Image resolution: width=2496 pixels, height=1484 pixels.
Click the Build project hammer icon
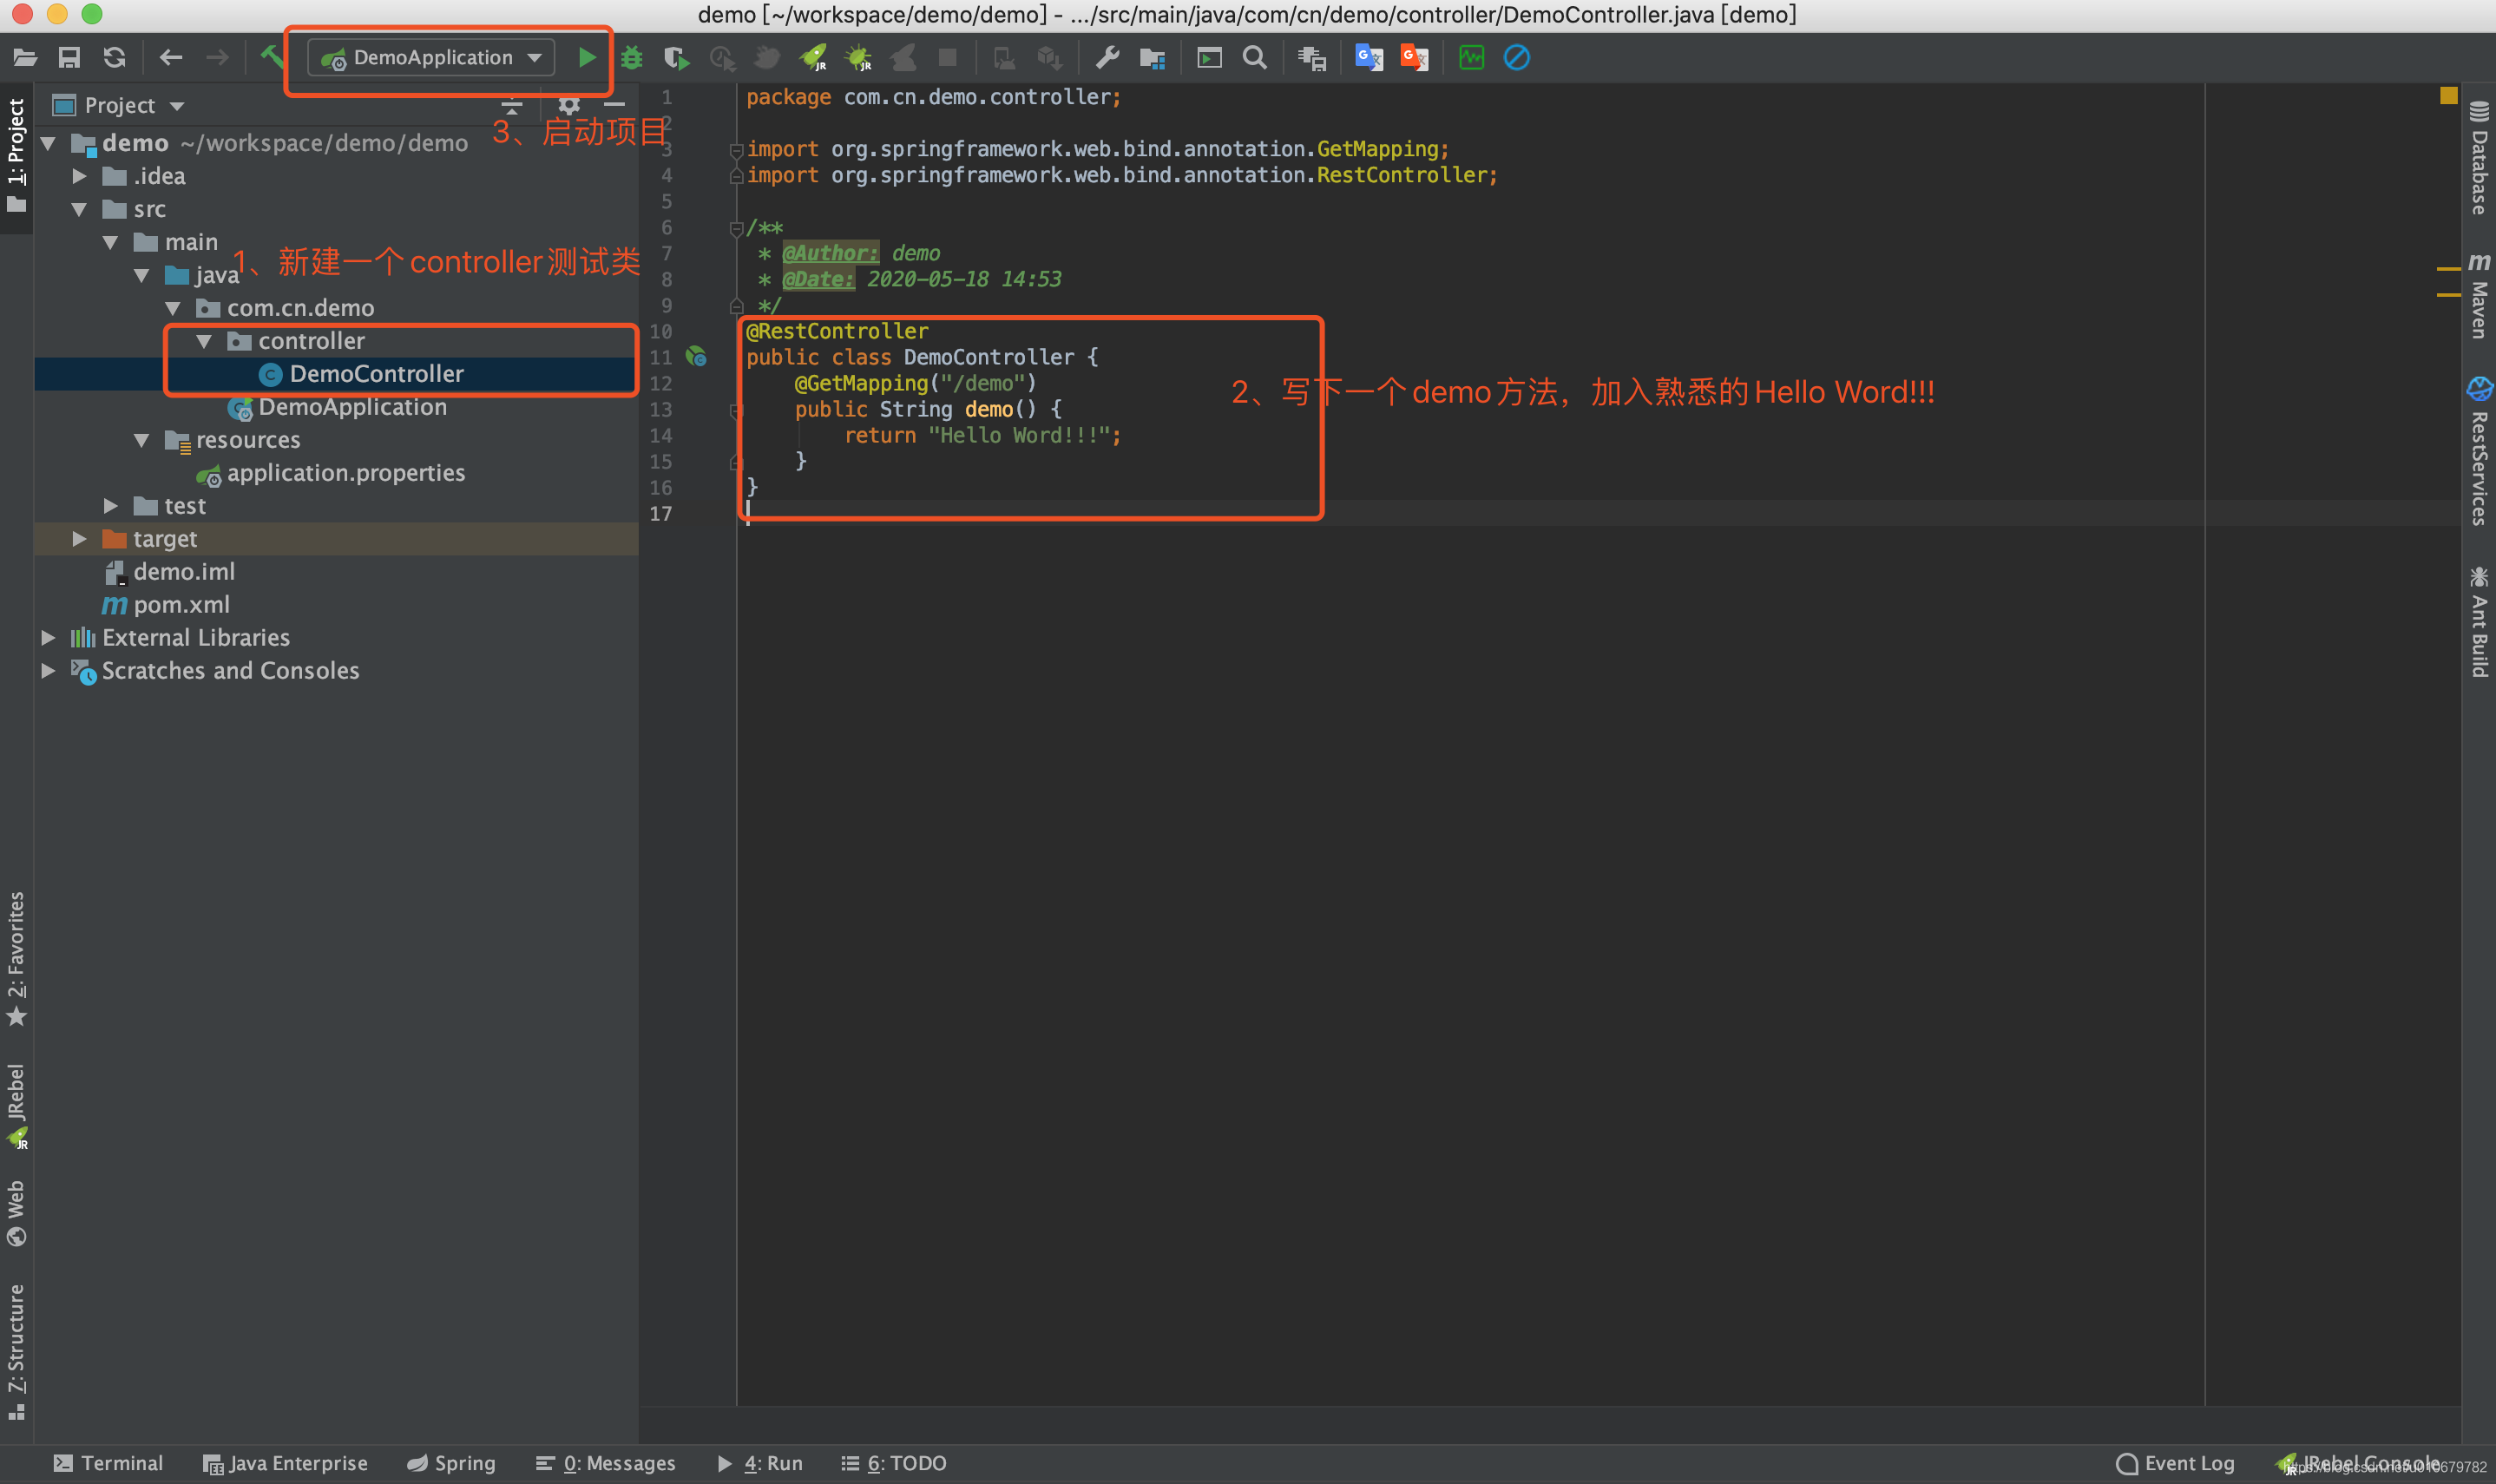[x=271, y=56]
